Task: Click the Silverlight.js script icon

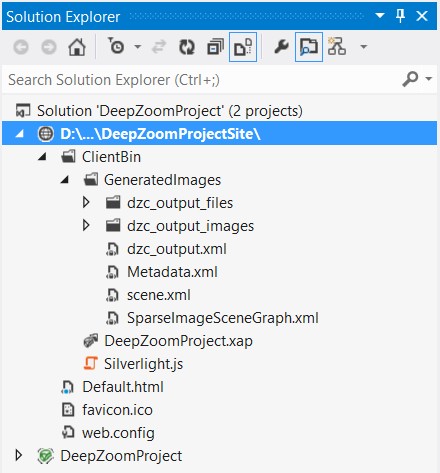Action: [x=91, y=363]
